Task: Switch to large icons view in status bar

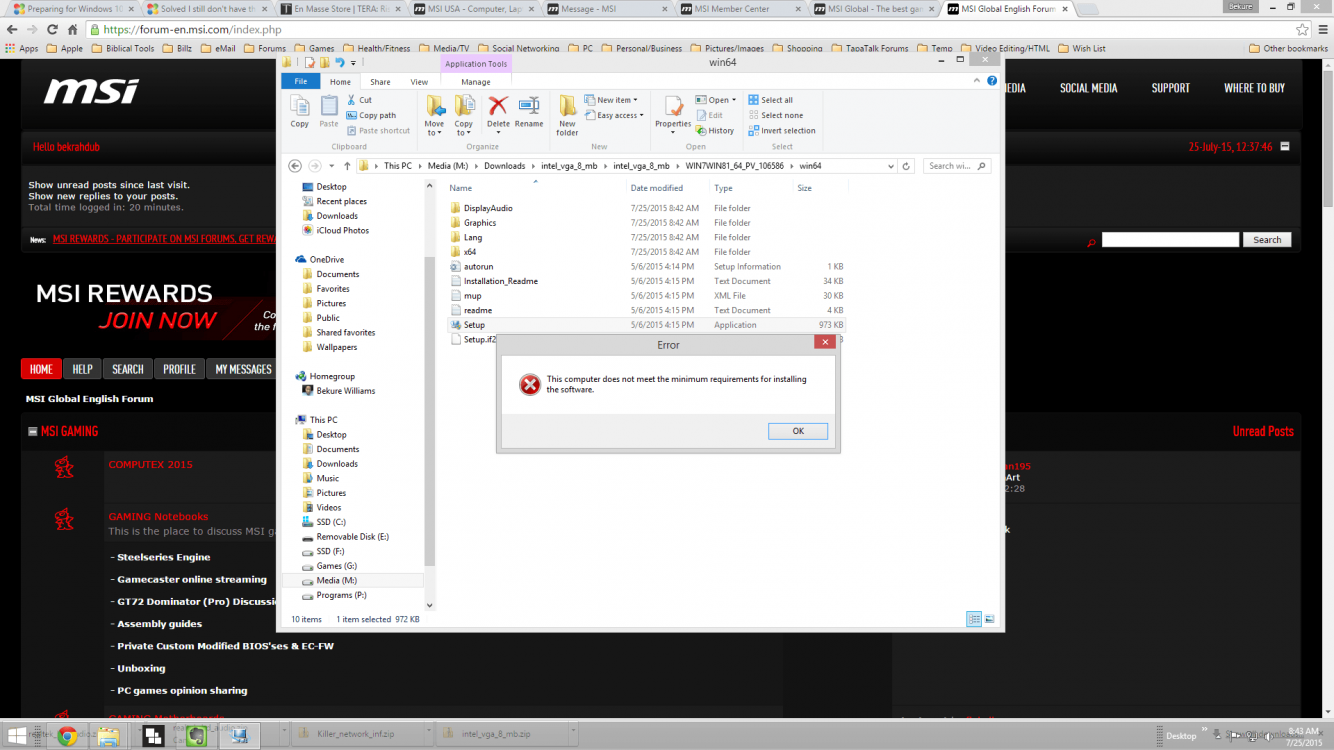Action: 990,620
